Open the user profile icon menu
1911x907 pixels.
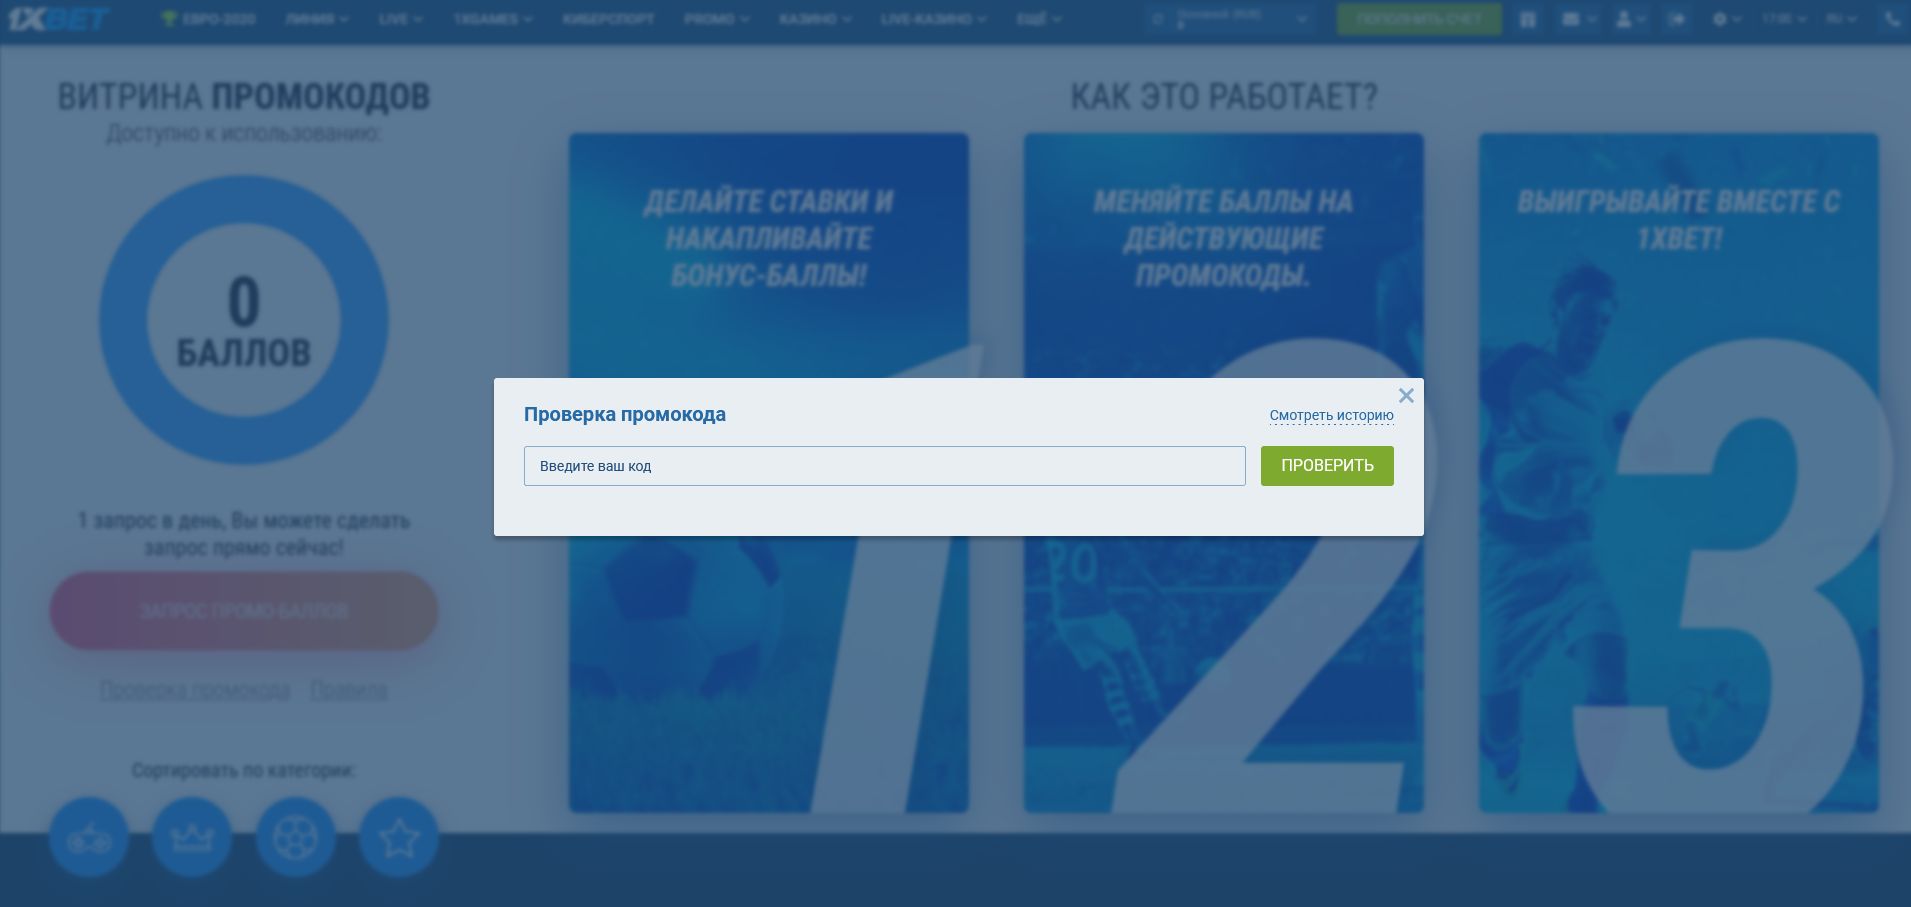point(1631,19)
